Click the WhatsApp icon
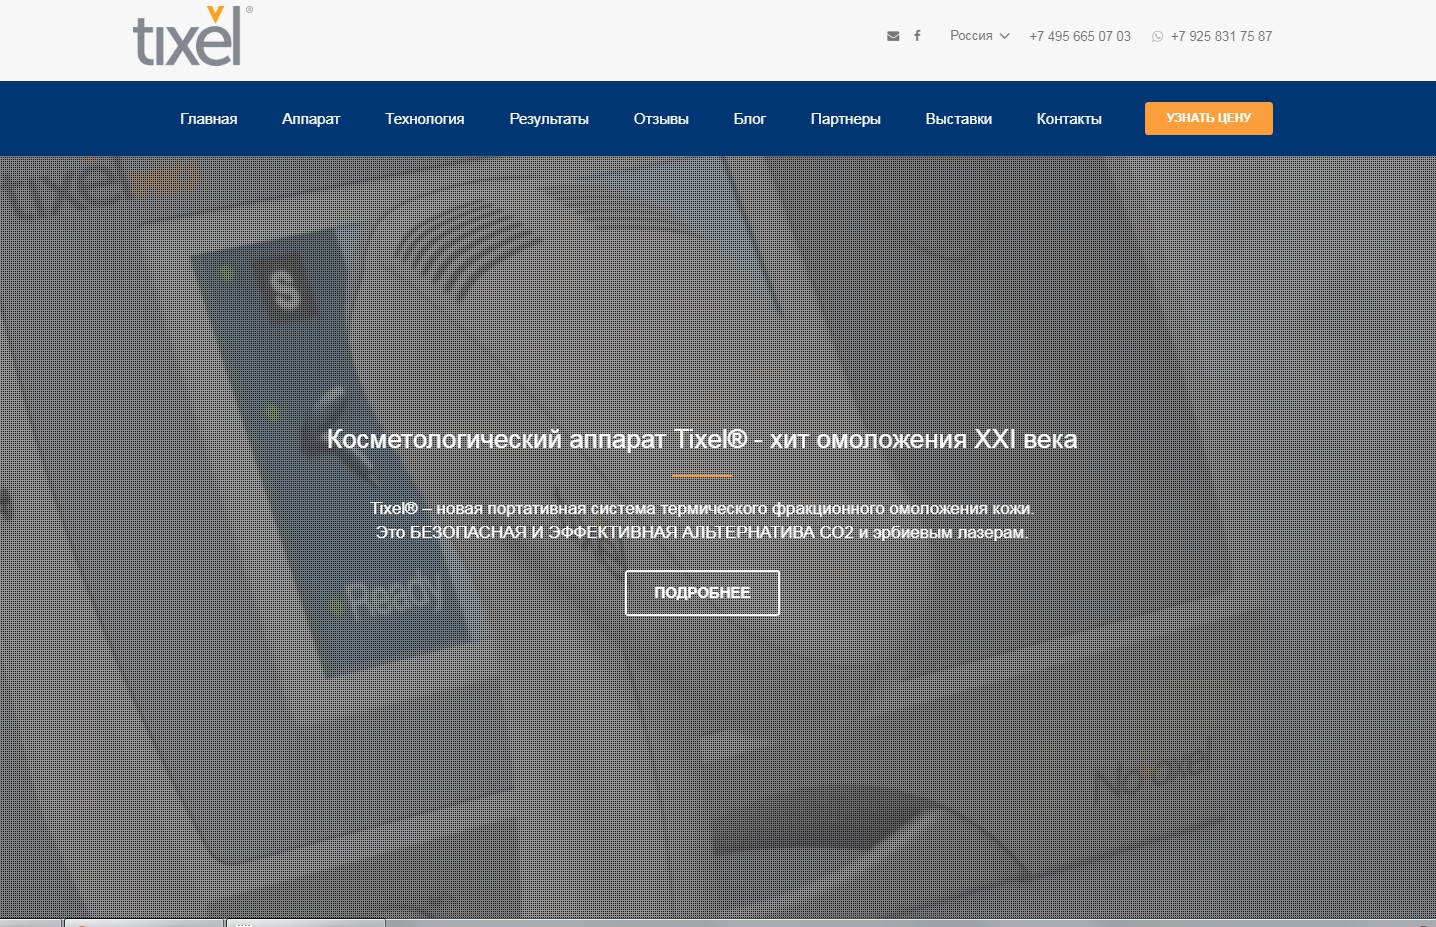Screen dimensions: 1436x927 pyautogui.click(x=1157, y=36)
